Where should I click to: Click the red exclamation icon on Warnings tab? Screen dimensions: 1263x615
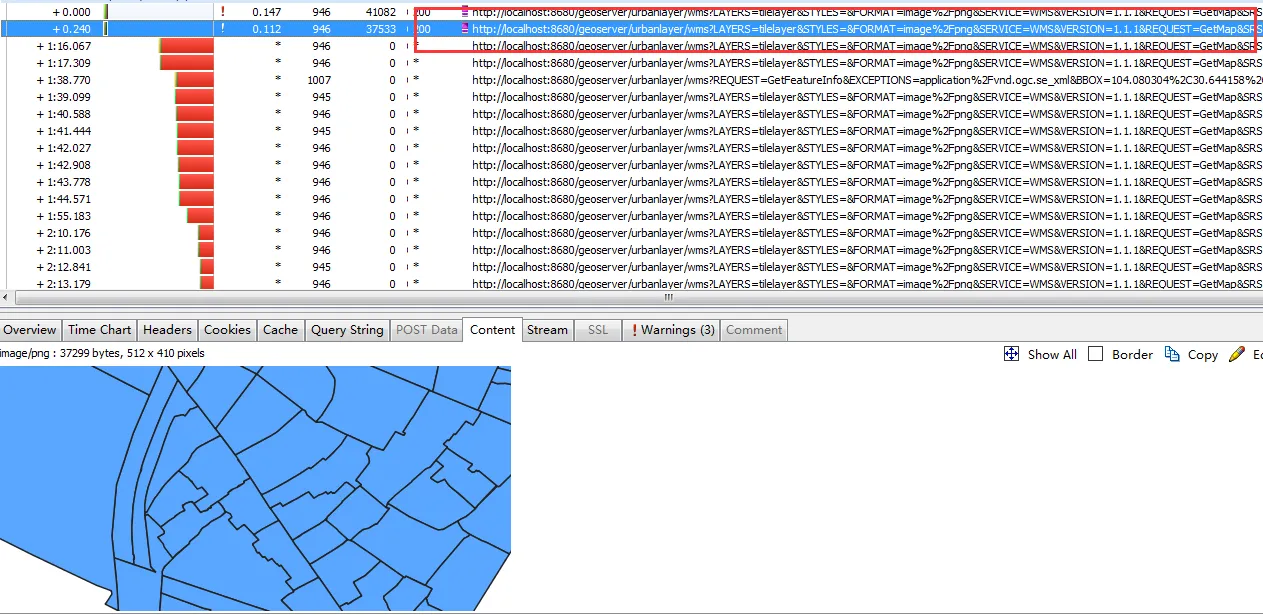634,330
